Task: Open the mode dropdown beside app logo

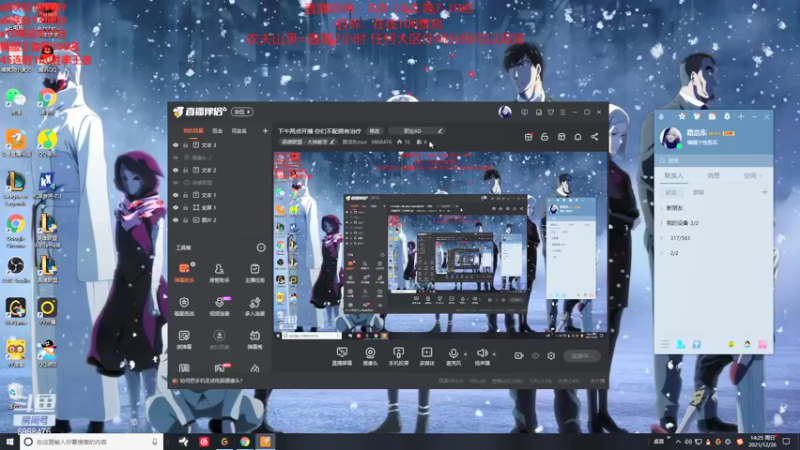Action: pyautogui.click(x=242, y=112)
